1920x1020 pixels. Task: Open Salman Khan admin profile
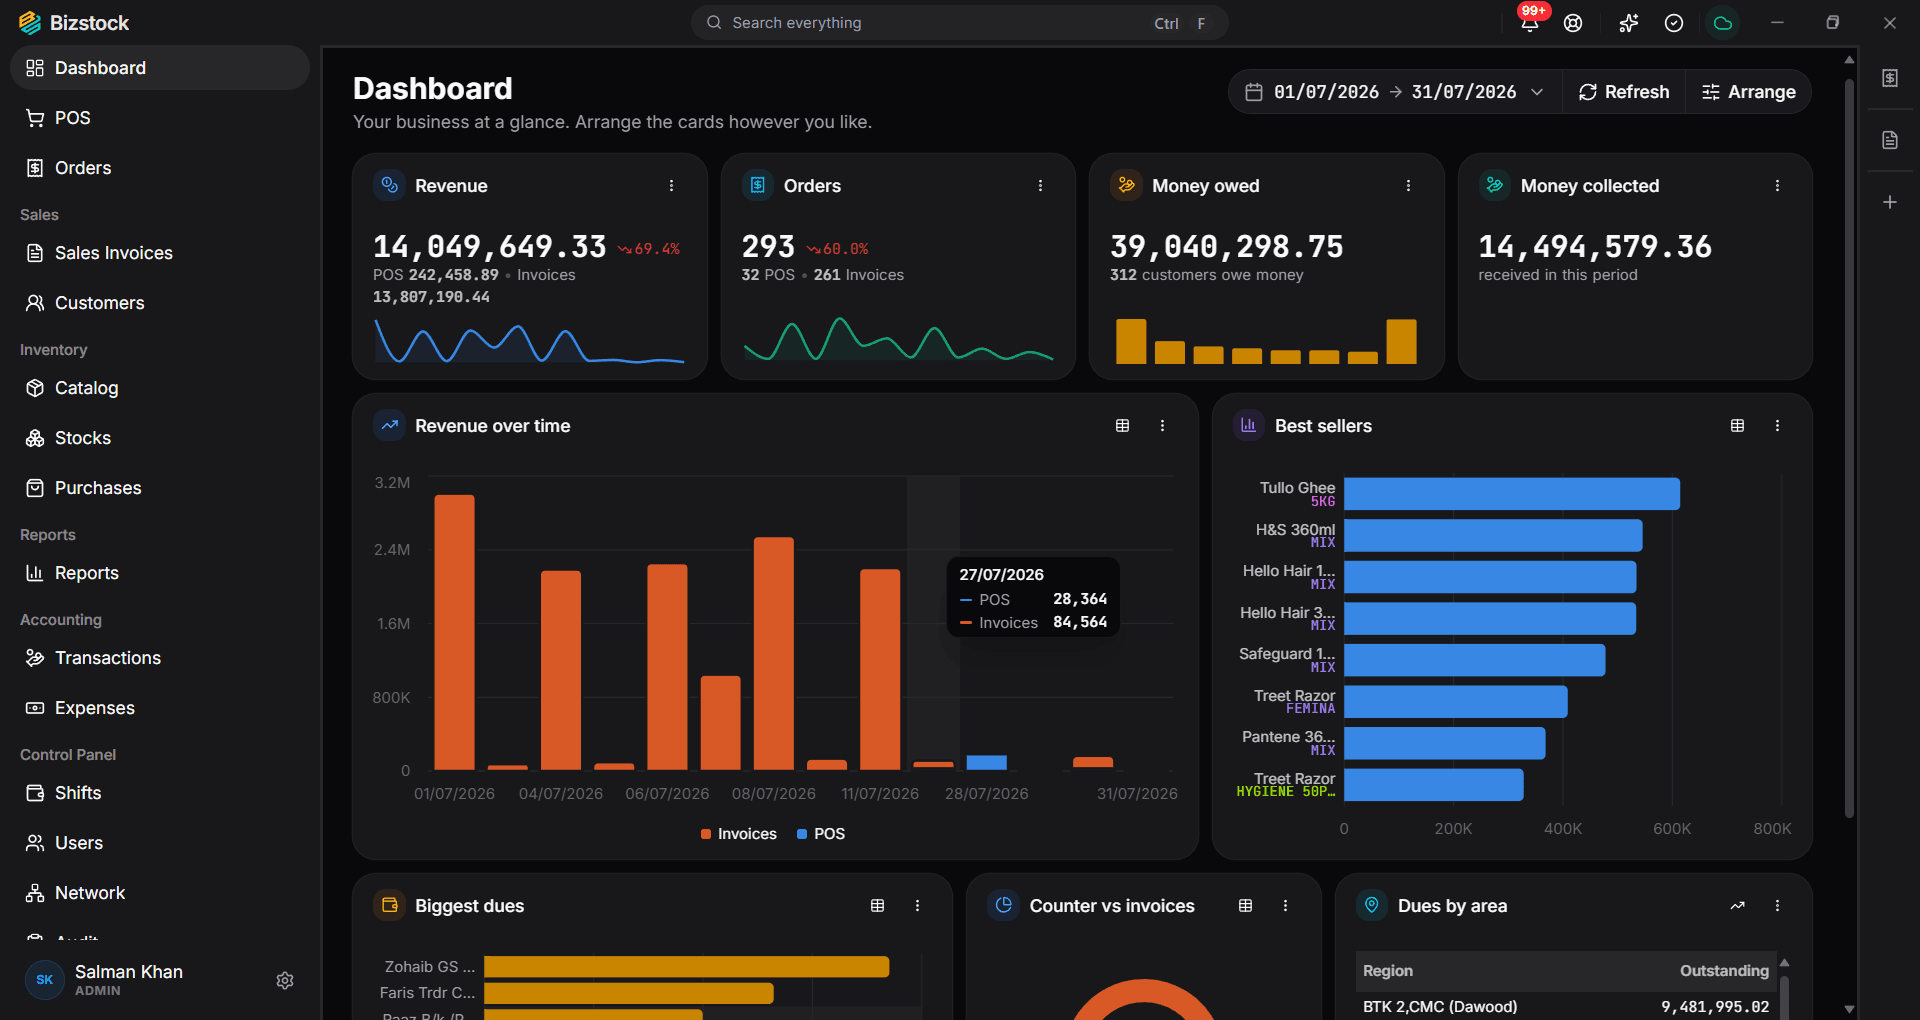[105, 980]
